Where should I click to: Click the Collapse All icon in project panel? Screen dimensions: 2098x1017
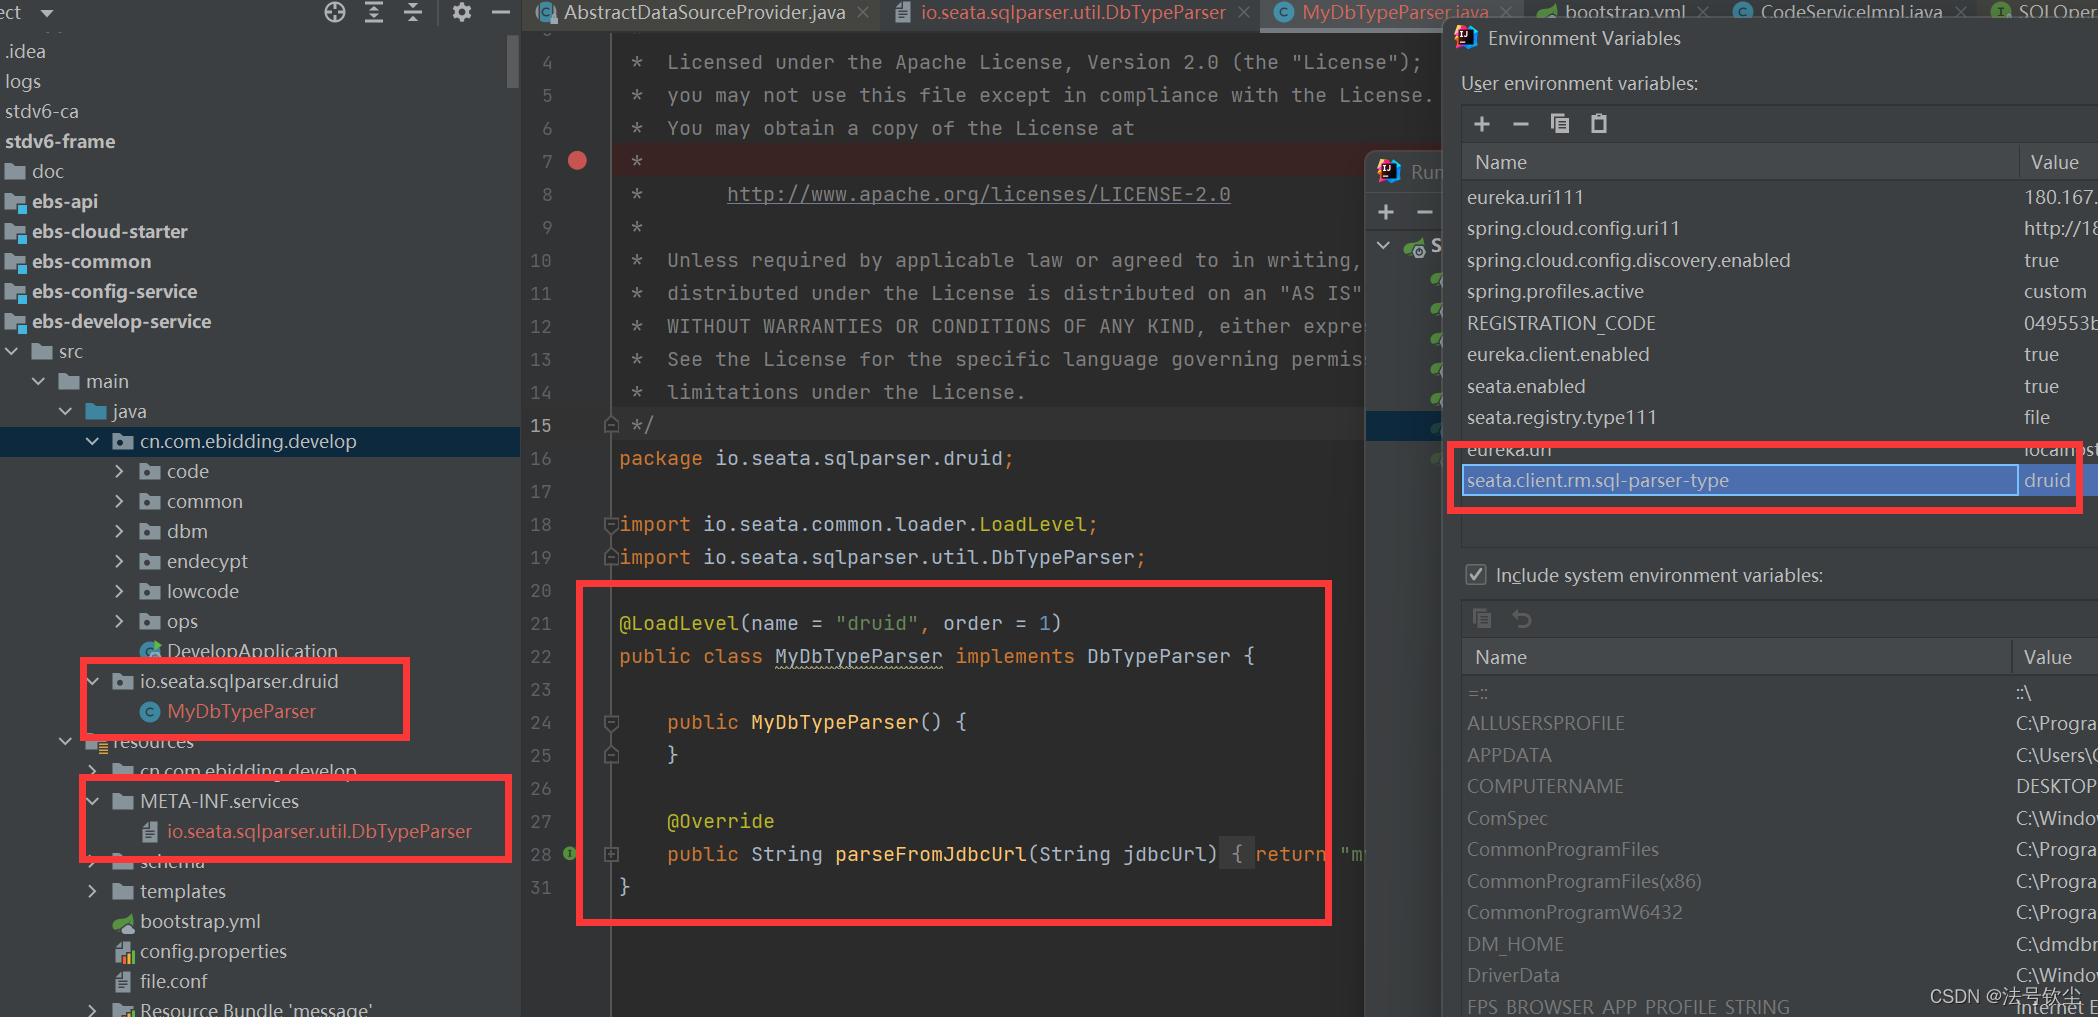(x=413, y=12)
